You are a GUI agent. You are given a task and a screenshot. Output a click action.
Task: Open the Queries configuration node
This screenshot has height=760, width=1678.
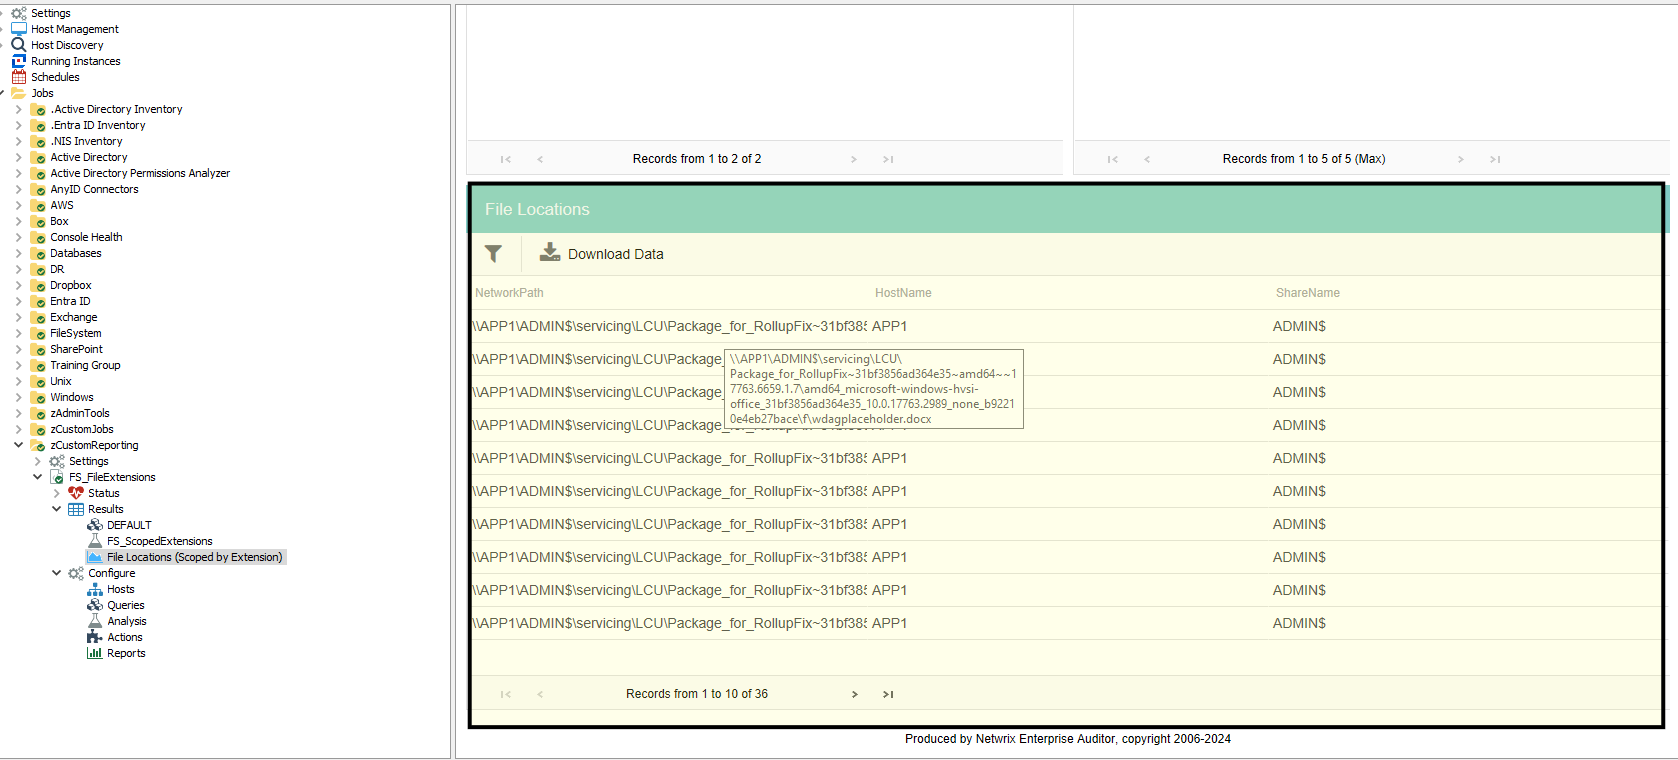[x=125, y=605]
